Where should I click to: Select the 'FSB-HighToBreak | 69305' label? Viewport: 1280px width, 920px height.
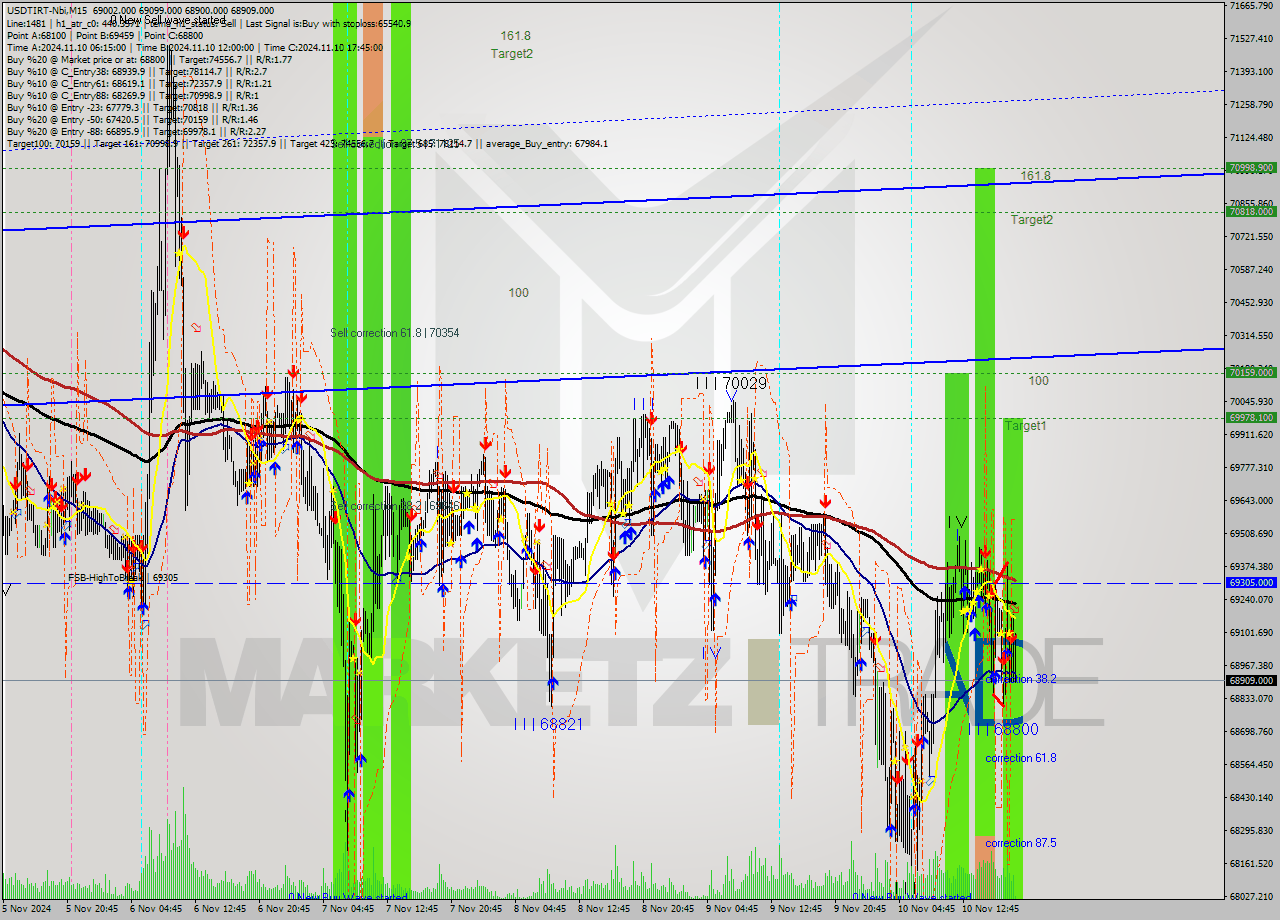coord(123,578)
